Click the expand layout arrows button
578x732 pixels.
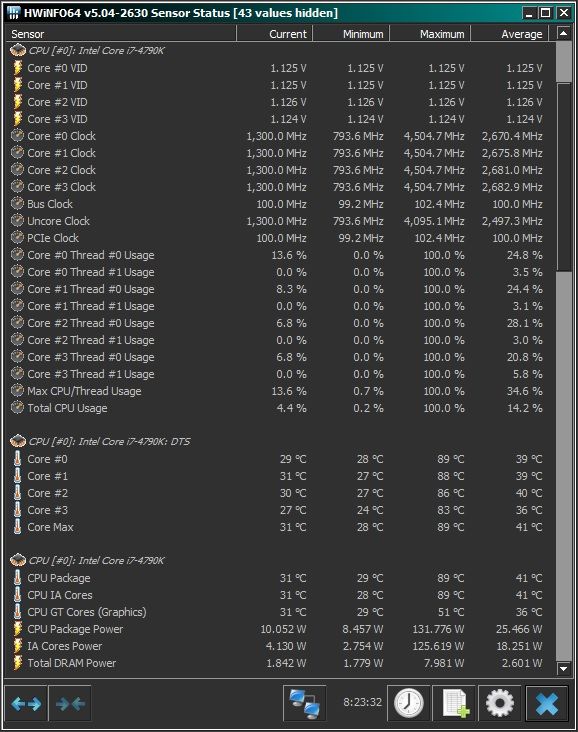(26, 703)
